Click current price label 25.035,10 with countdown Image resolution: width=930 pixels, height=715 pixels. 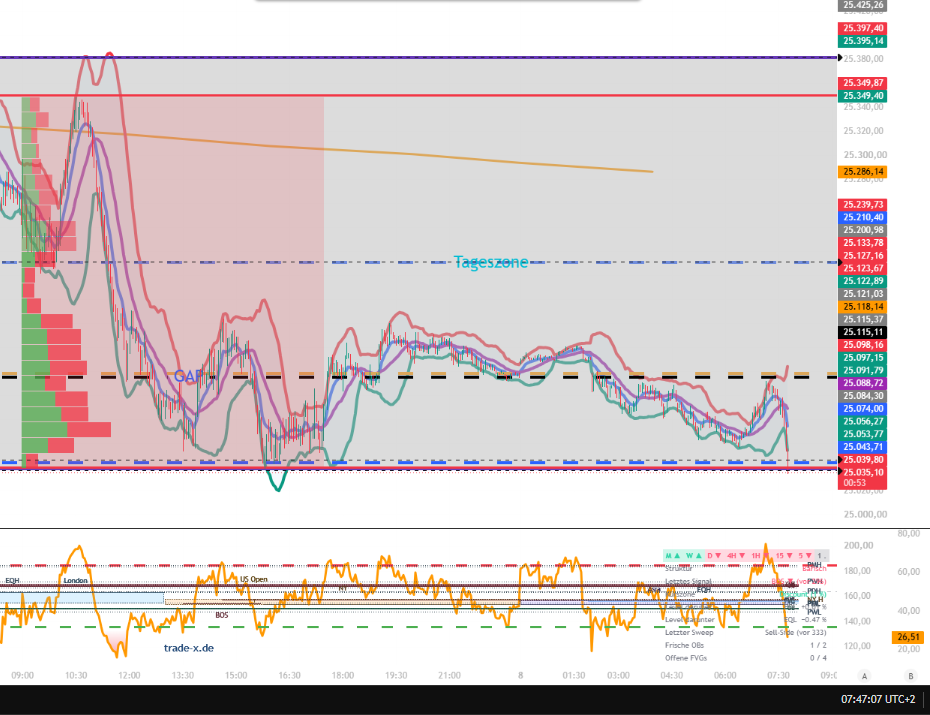pyautogui.click(x=862, y=478)
